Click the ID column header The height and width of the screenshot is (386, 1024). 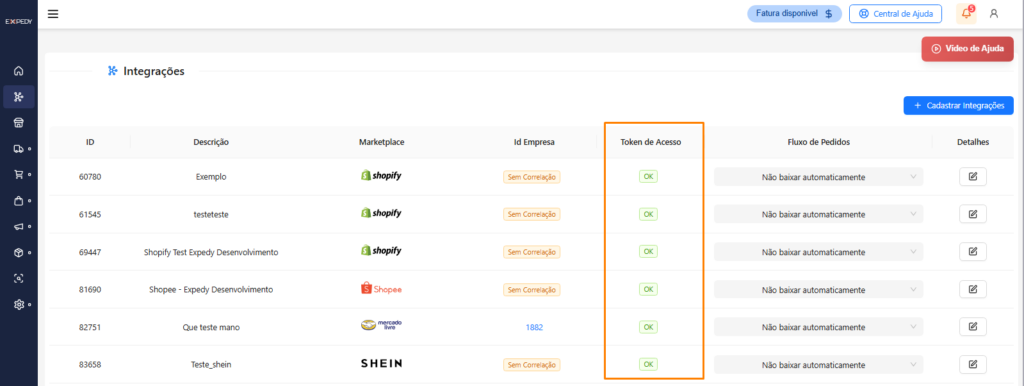90,142
